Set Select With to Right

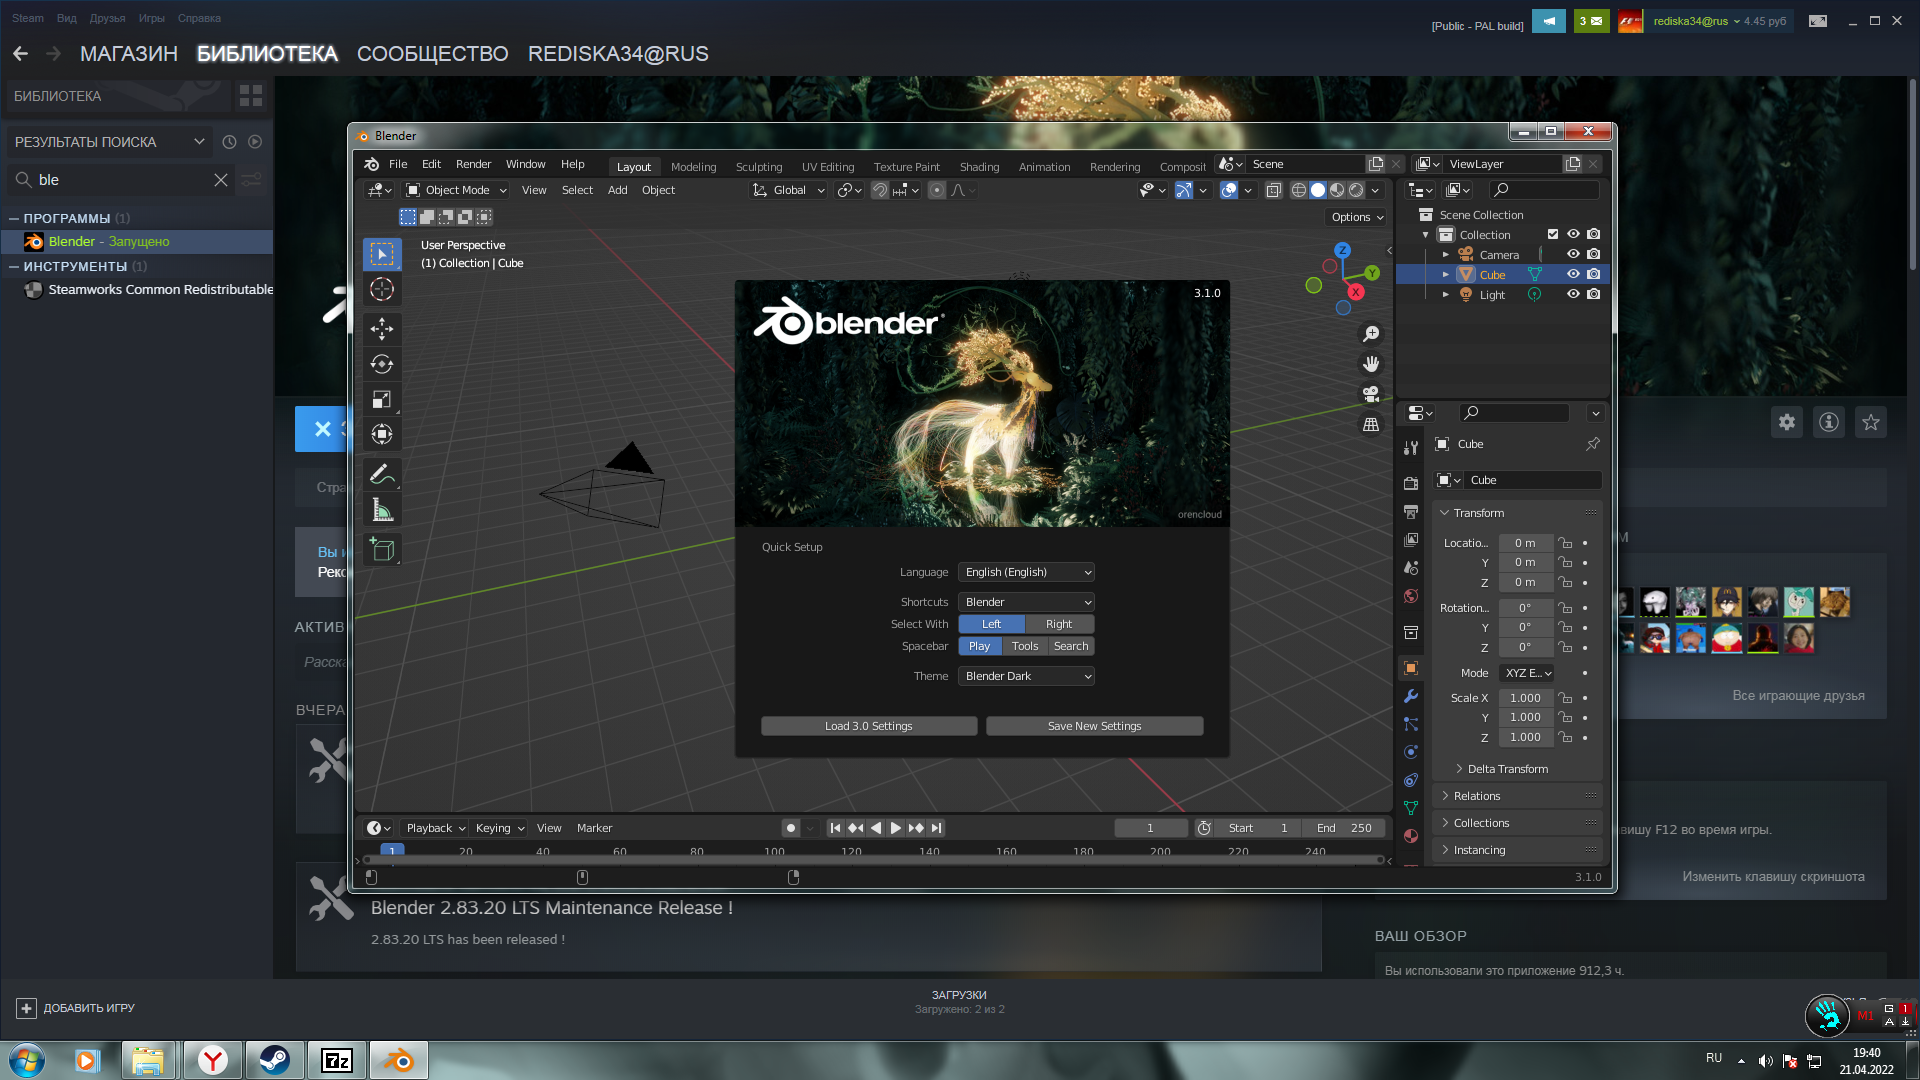coord(1059,624)
